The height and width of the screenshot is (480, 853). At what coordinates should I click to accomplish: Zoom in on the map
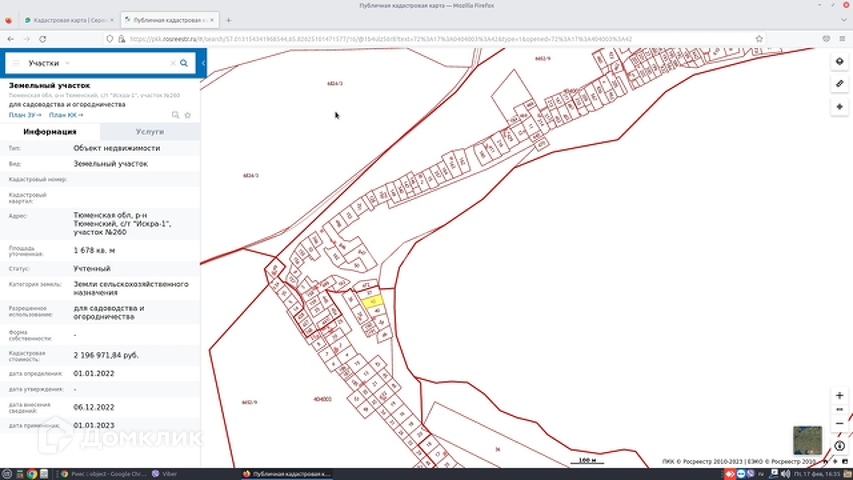coord(839,396)
